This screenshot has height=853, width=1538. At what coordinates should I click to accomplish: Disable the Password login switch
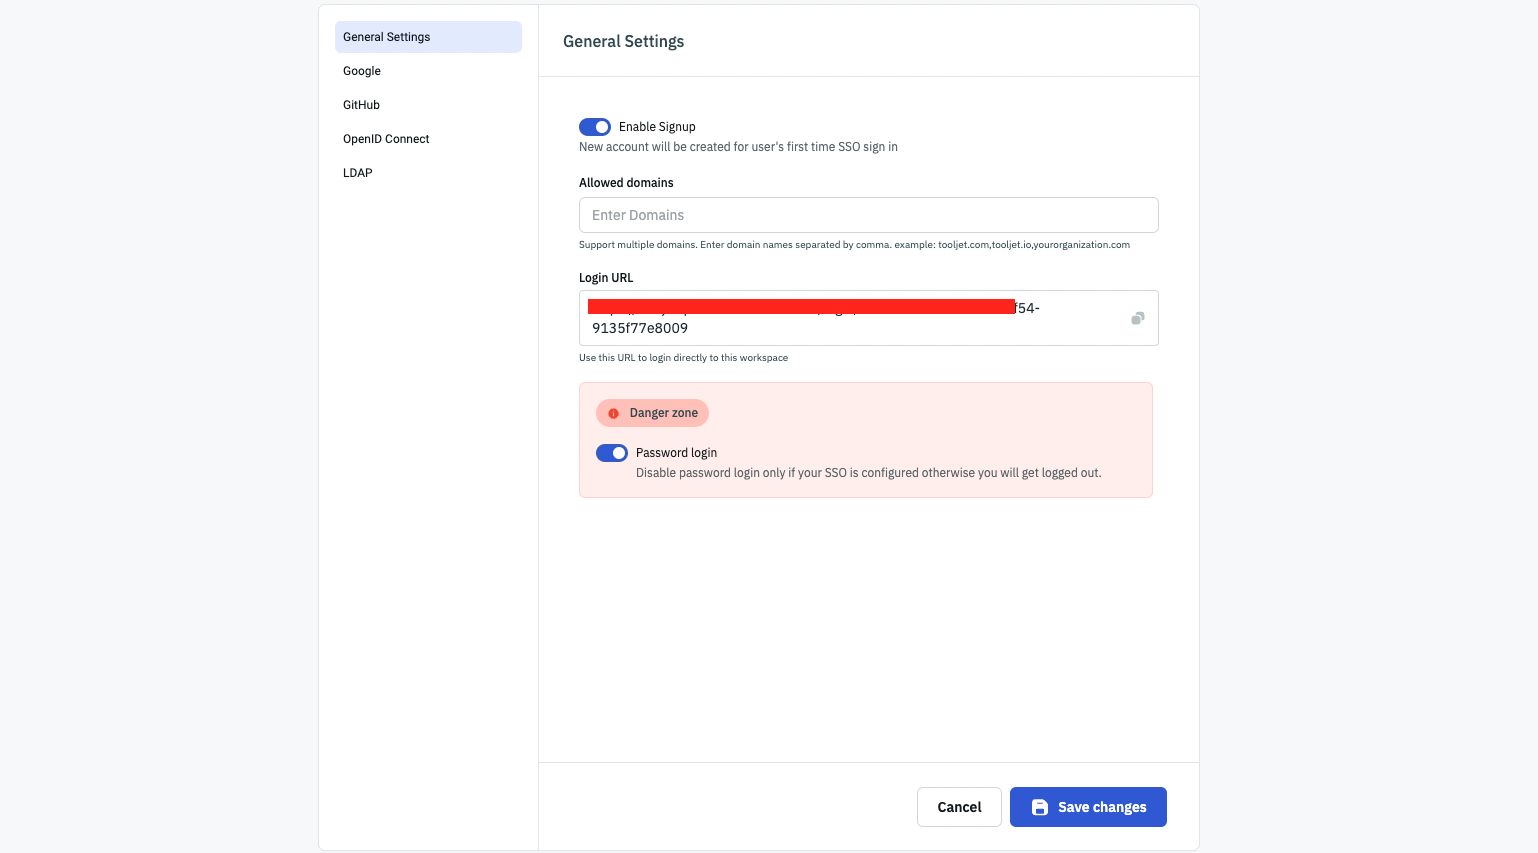coord(612,453)
